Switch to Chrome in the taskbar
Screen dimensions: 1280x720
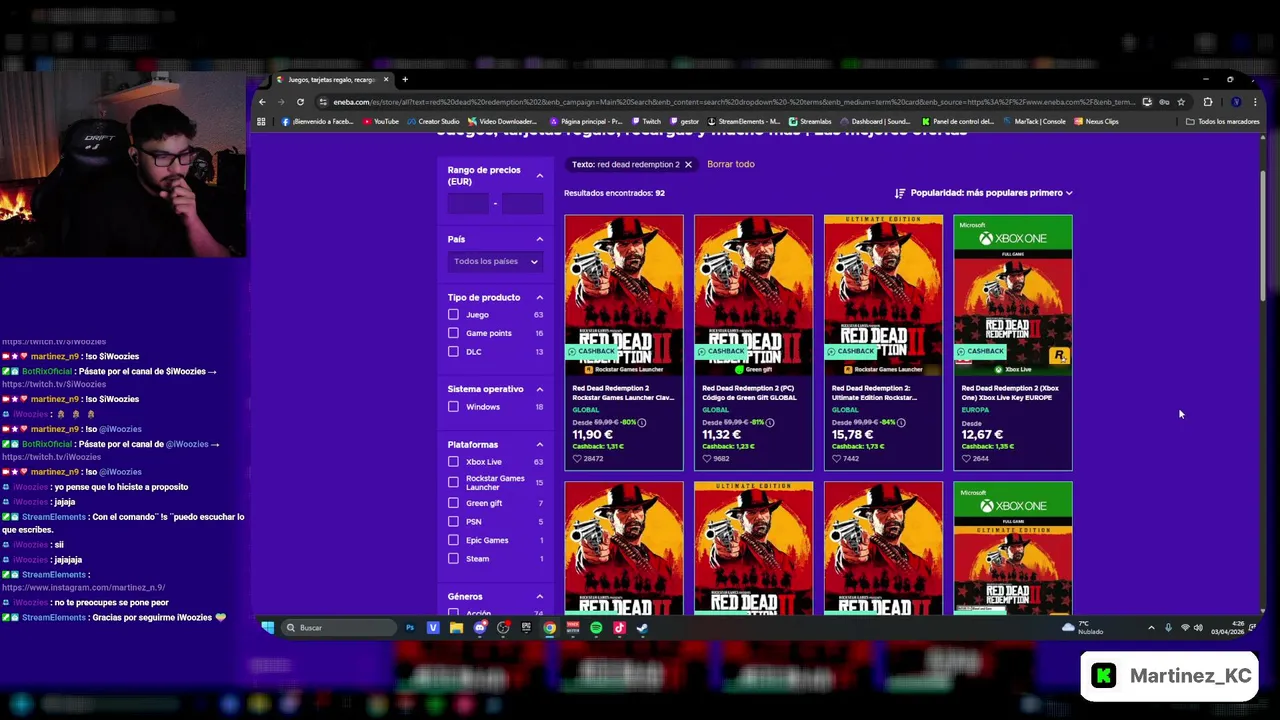click(549, 628)
